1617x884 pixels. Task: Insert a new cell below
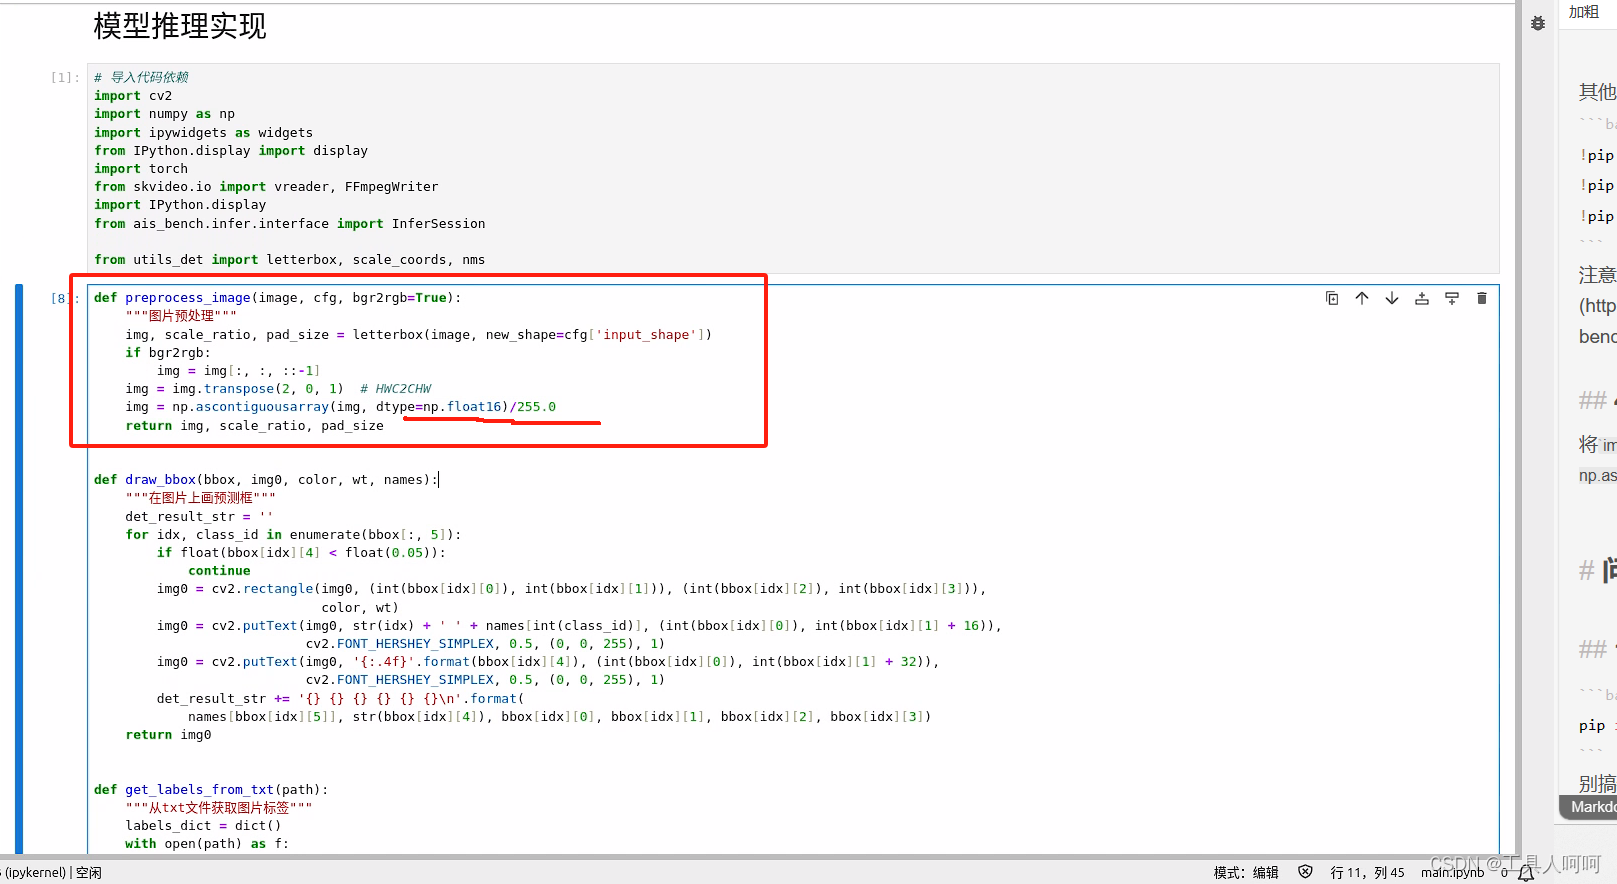pyautogui.click(x=1452, y=298)
